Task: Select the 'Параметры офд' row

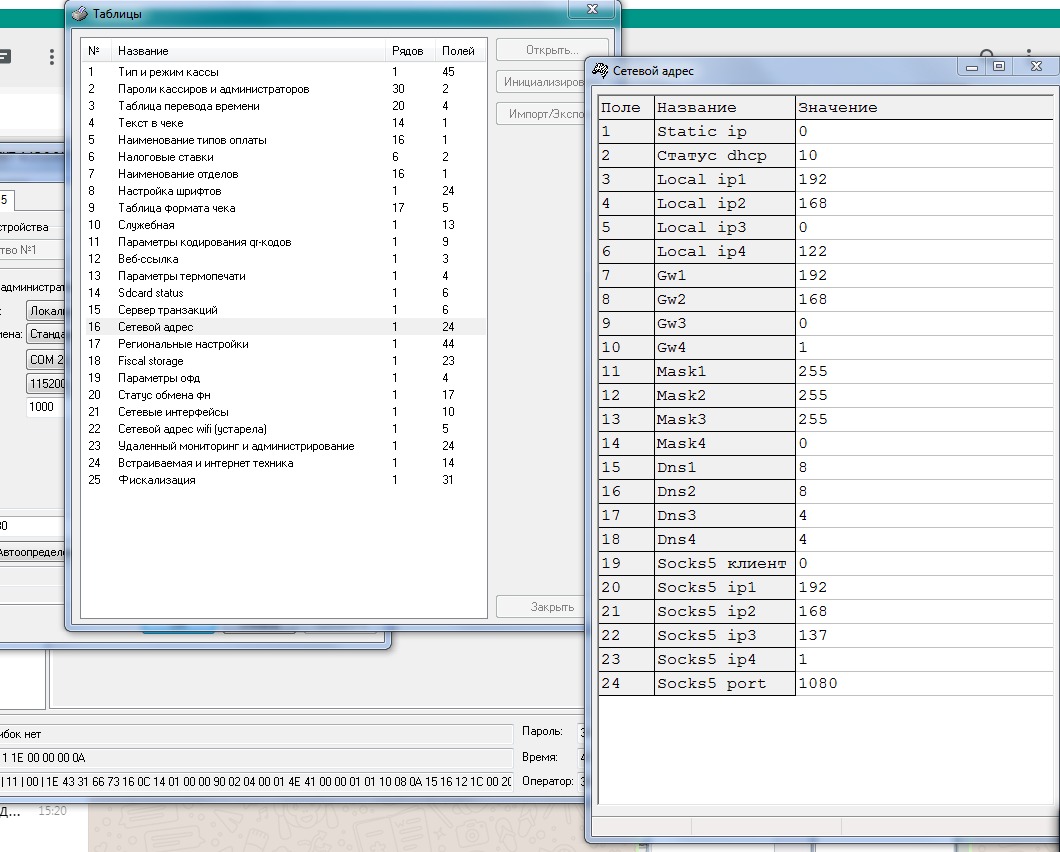Action: [x=284, y=378]
